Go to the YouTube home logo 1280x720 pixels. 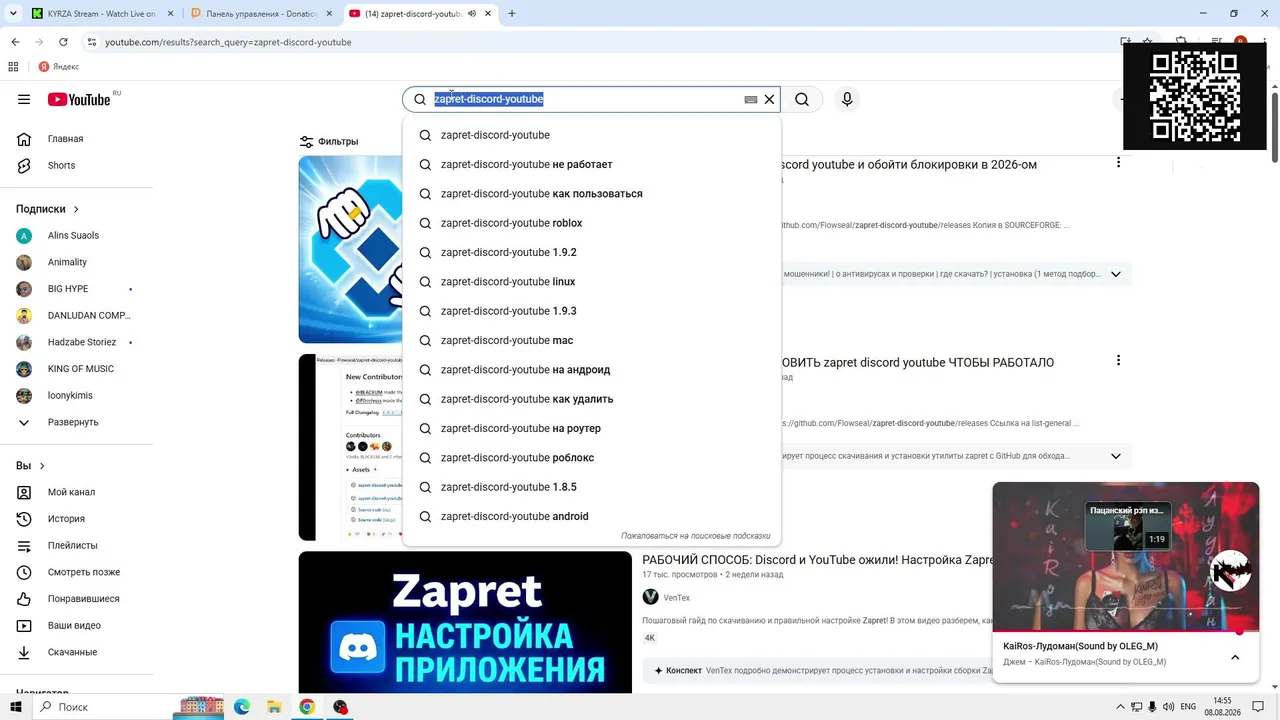click(79, 99)
